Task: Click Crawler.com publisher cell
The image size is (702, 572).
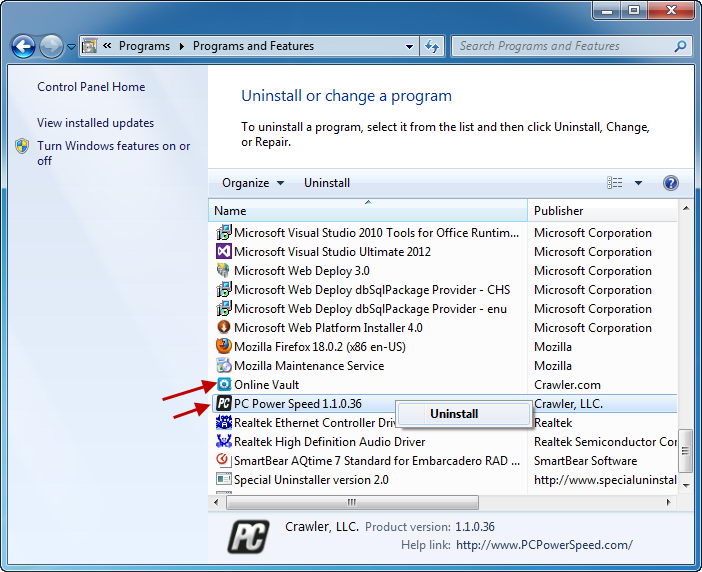Action: coord(567,385)
